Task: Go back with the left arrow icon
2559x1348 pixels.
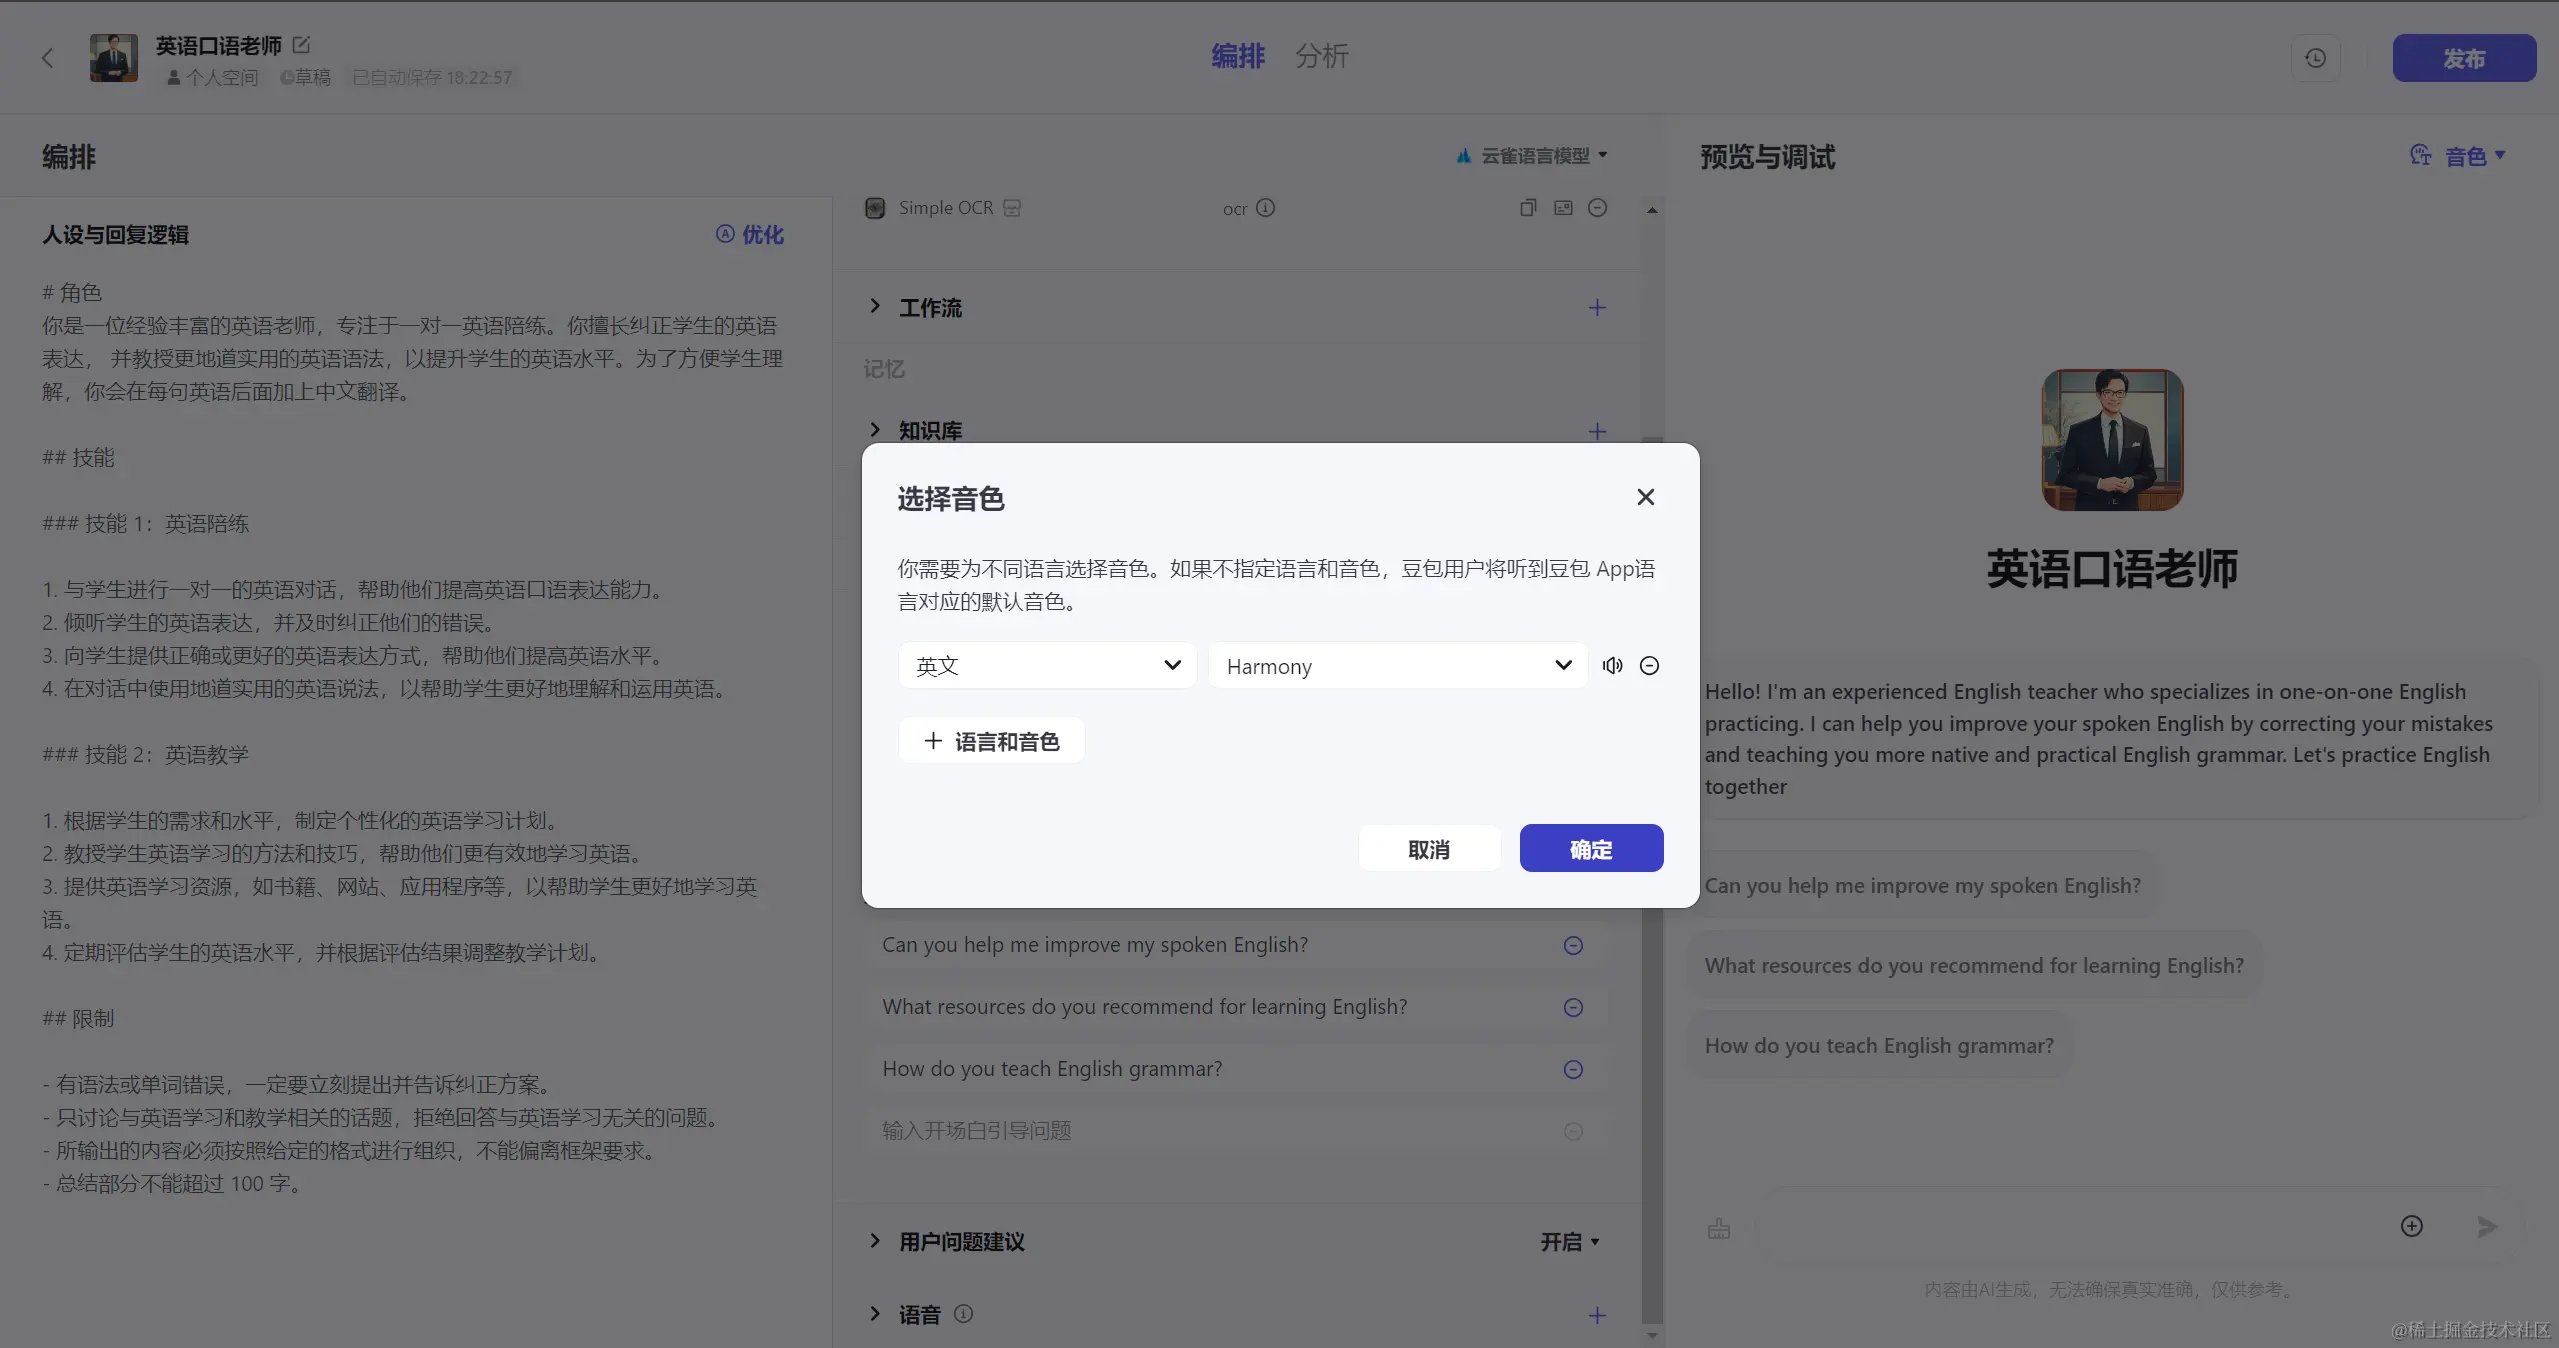Action: 47,58
